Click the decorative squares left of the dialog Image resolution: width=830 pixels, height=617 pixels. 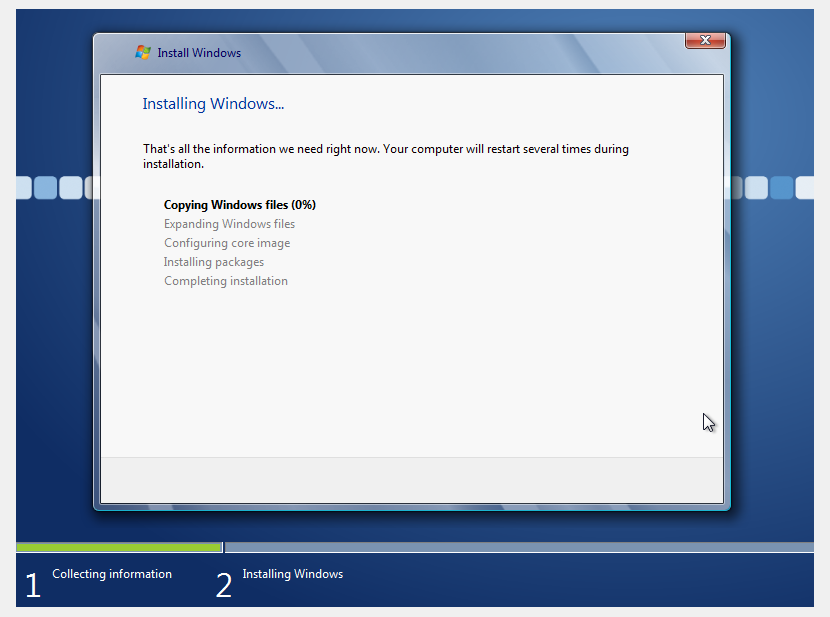point(52,187)
